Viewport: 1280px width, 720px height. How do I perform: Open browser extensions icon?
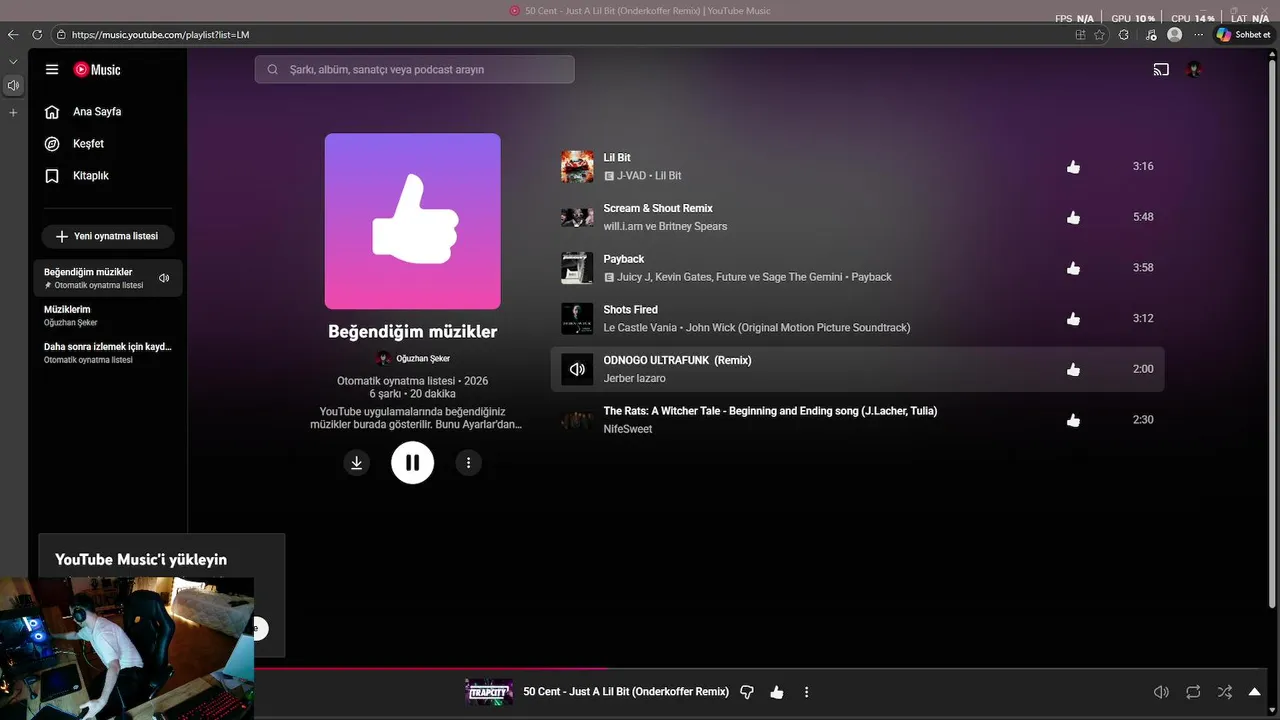[1124, 35]
